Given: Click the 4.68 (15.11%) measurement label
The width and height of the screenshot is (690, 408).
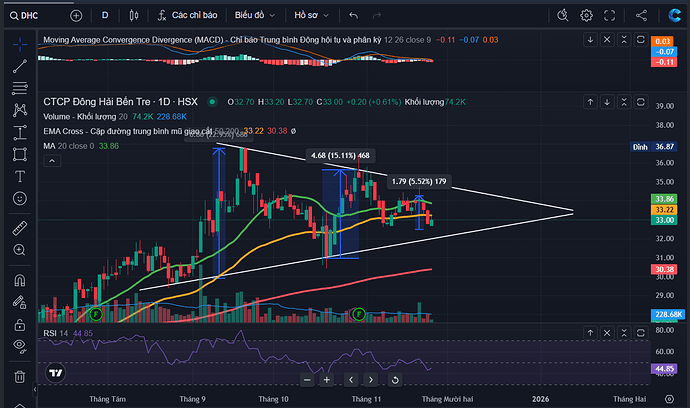Looking at the screenshot, I should coord(340,155).
